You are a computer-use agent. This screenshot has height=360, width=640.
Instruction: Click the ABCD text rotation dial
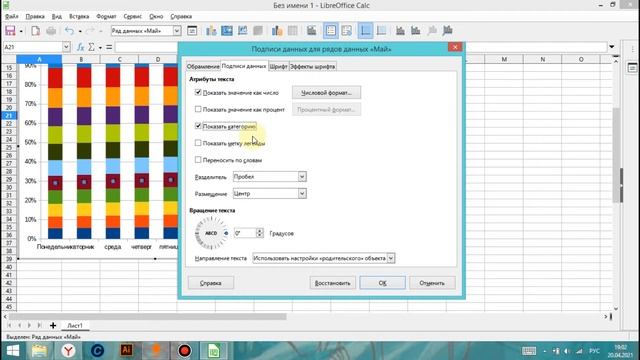211,233
